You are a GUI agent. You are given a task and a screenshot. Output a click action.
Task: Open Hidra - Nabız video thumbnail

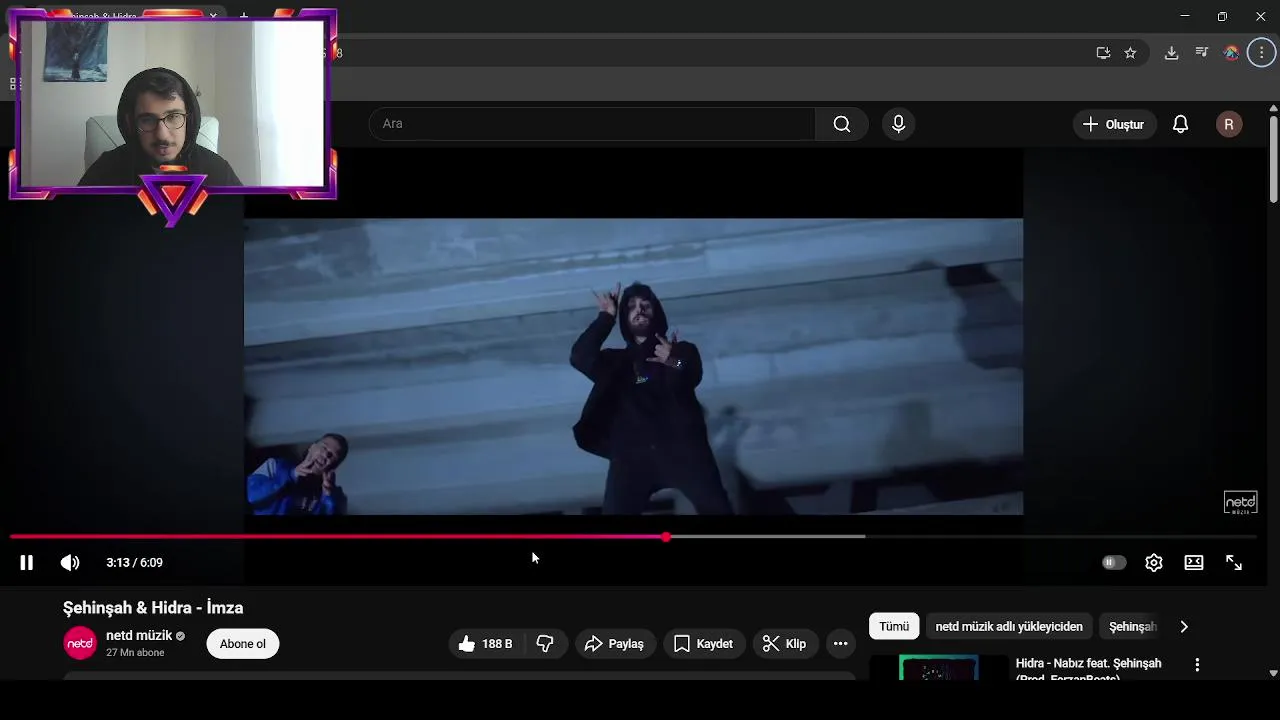coord(939,667)
